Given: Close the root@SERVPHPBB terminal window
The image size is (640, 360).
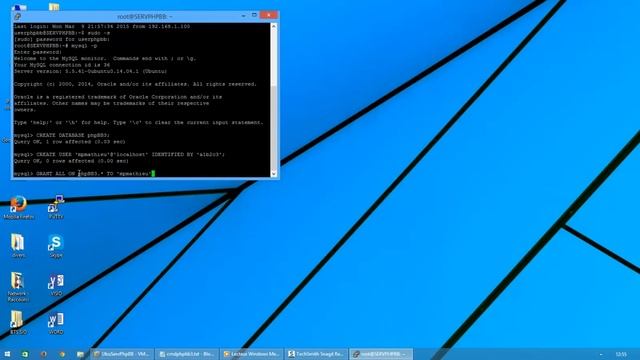Looking at the screenshot, I should (269, 16).
